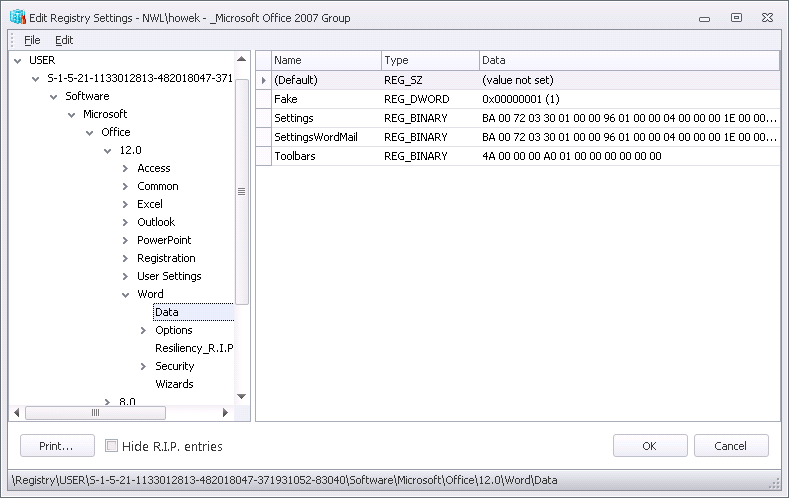Open the Edit menu
The image size is (789, 498).
(64, 40)
